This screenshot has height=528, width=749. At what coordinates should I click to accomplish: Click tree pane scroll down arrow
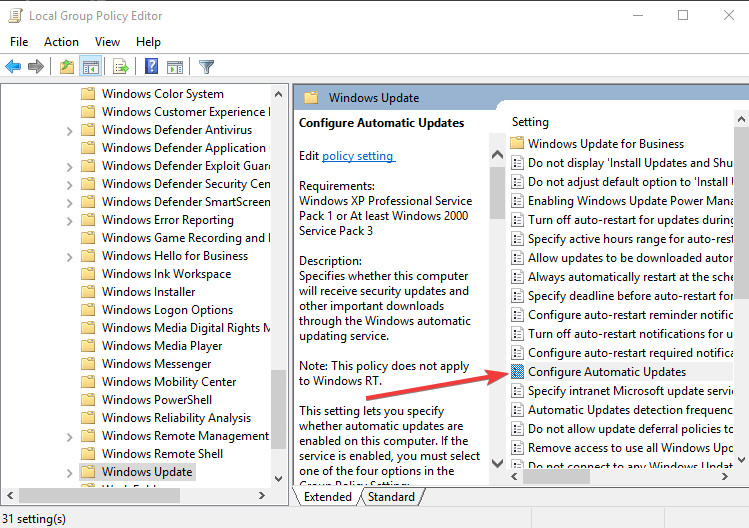pyautogui.click(x=278, y=478)
